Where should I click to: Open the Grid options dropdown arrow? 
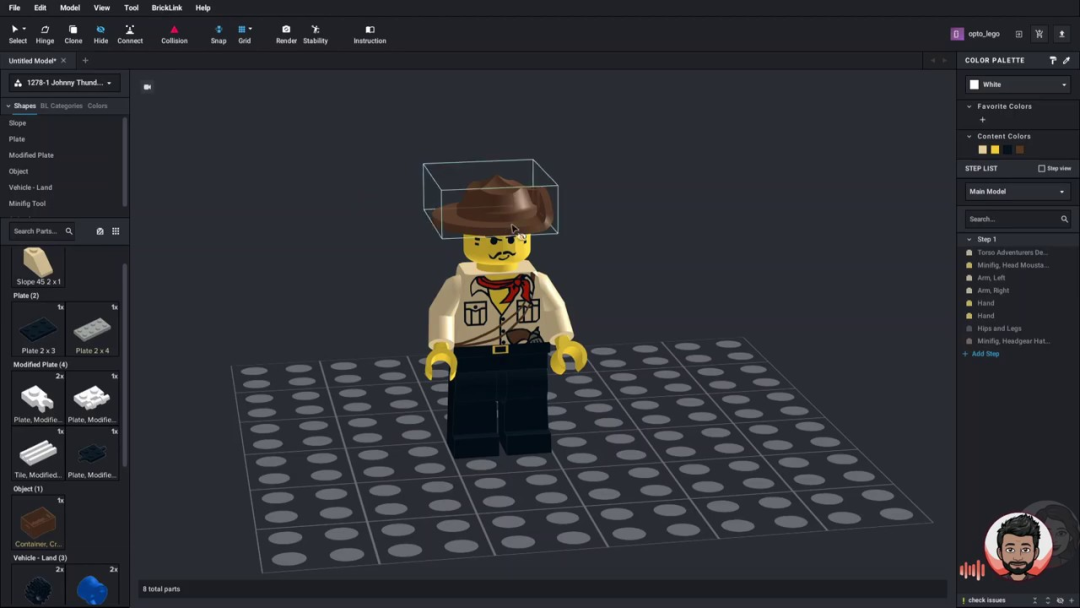[x=250, y=29]
